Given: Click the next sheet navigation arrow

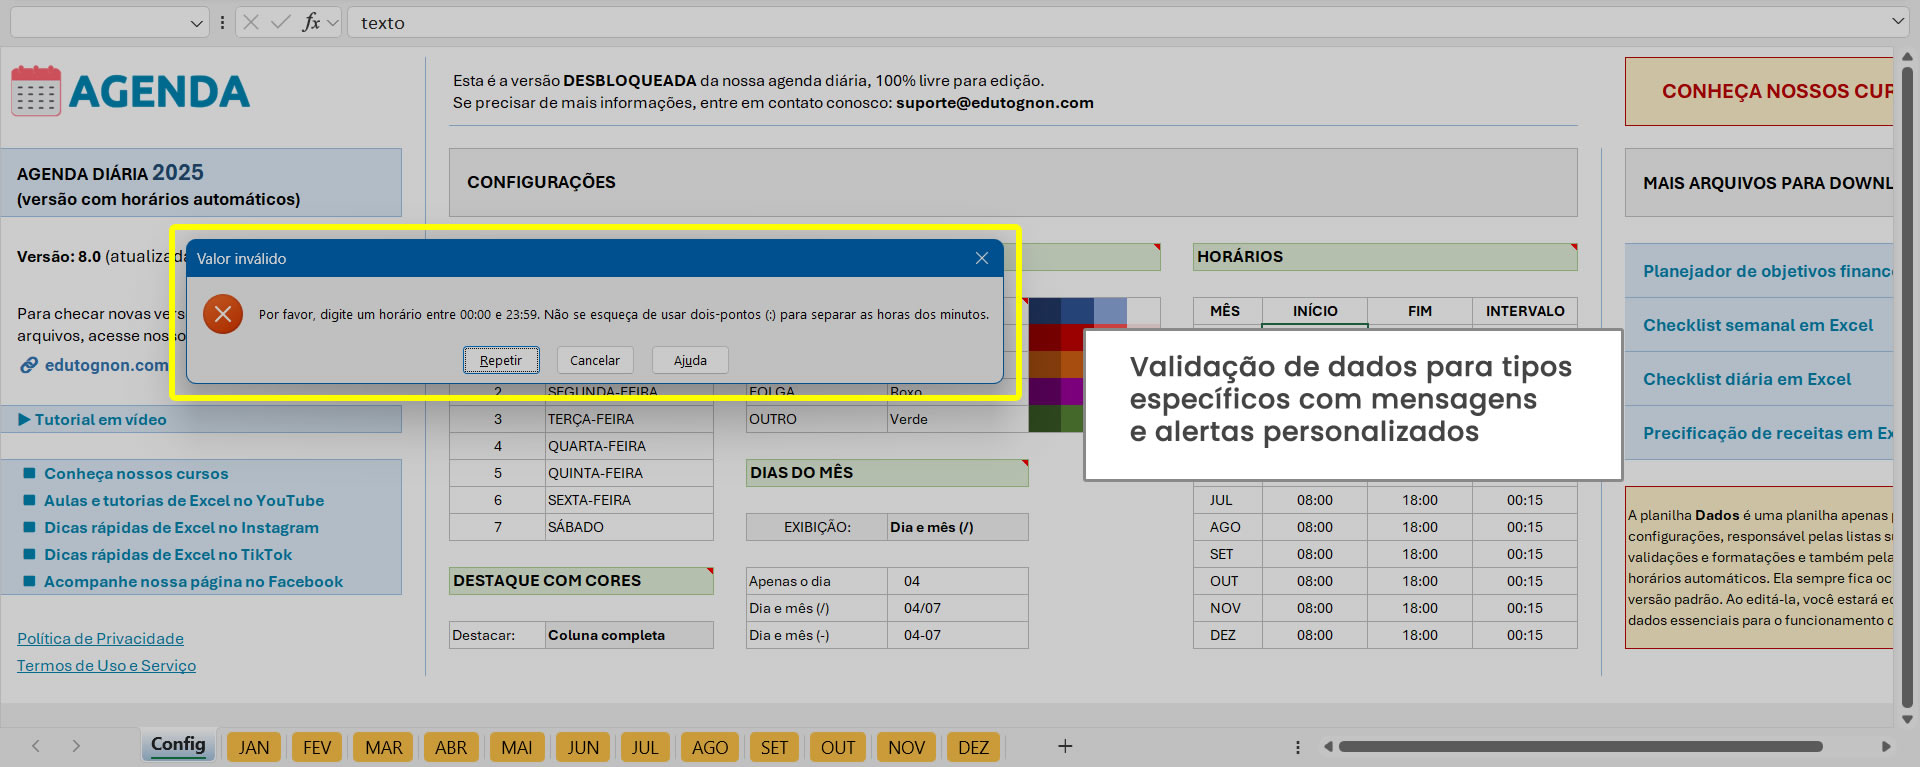Looking at the screenshot, I should click(x=76, y=746).
